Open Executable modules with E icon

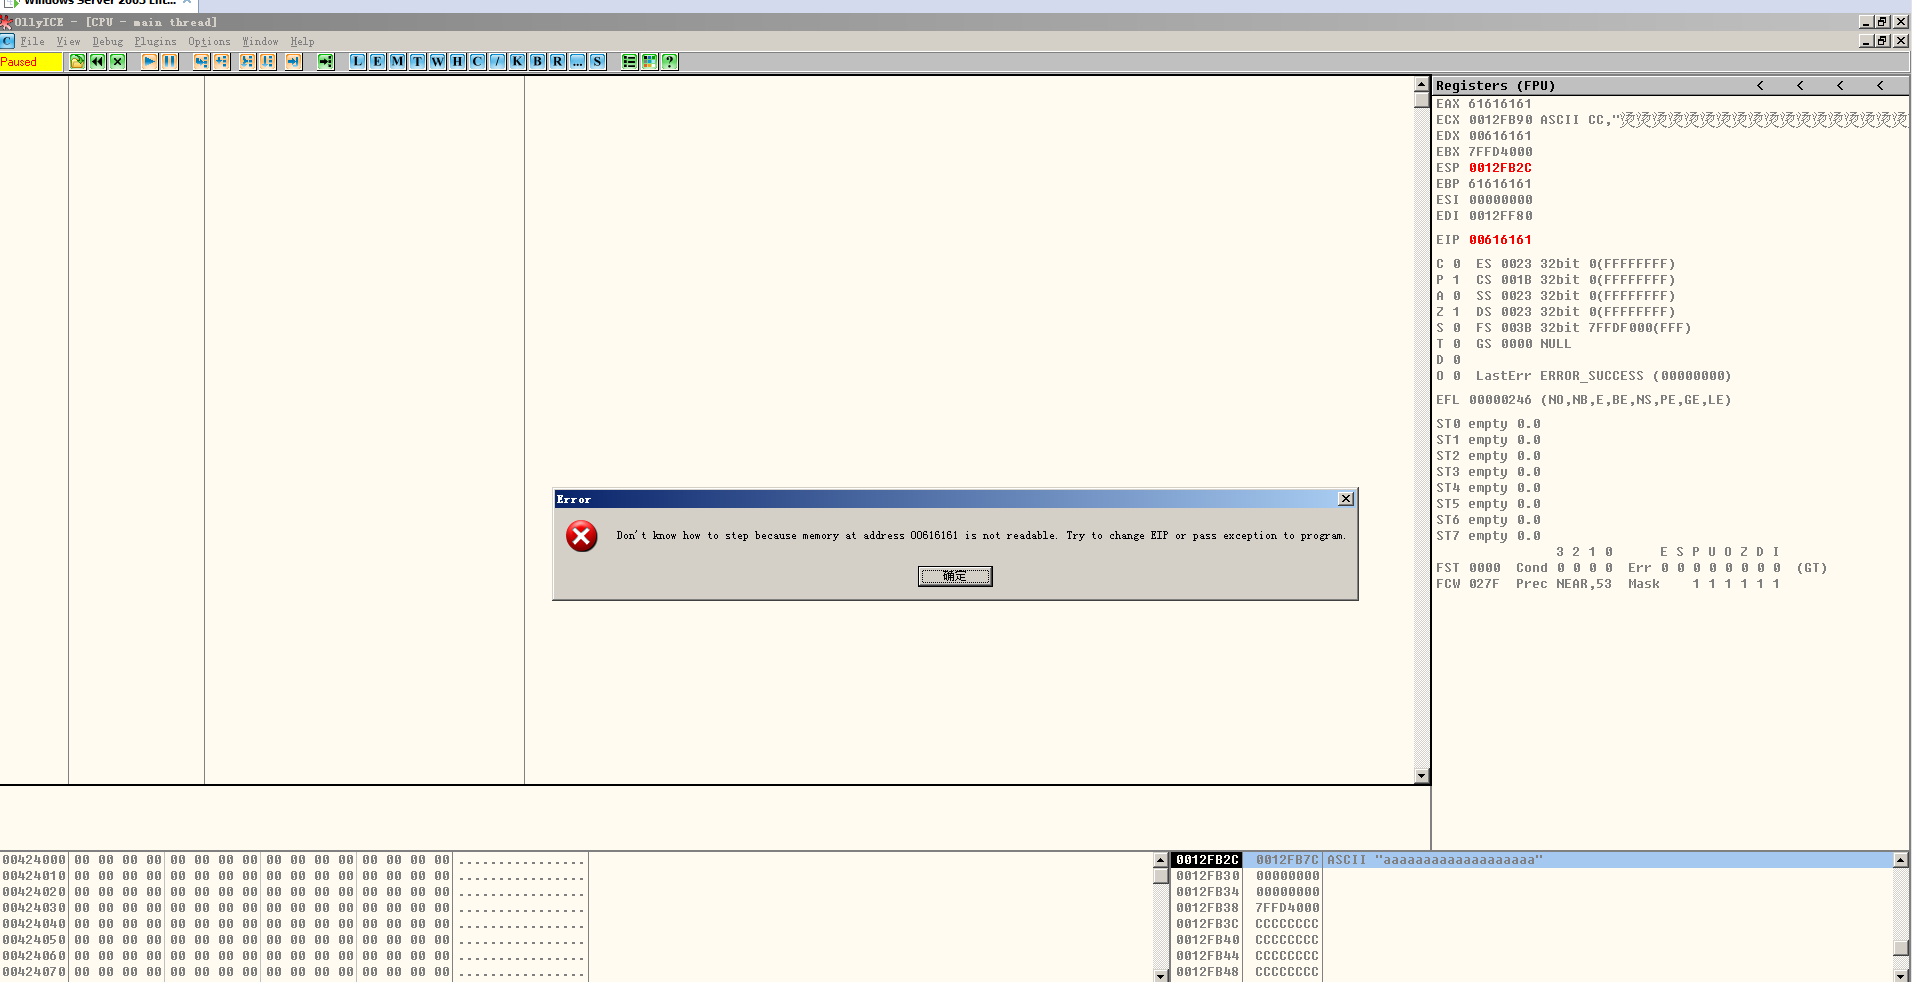(377, 62)
